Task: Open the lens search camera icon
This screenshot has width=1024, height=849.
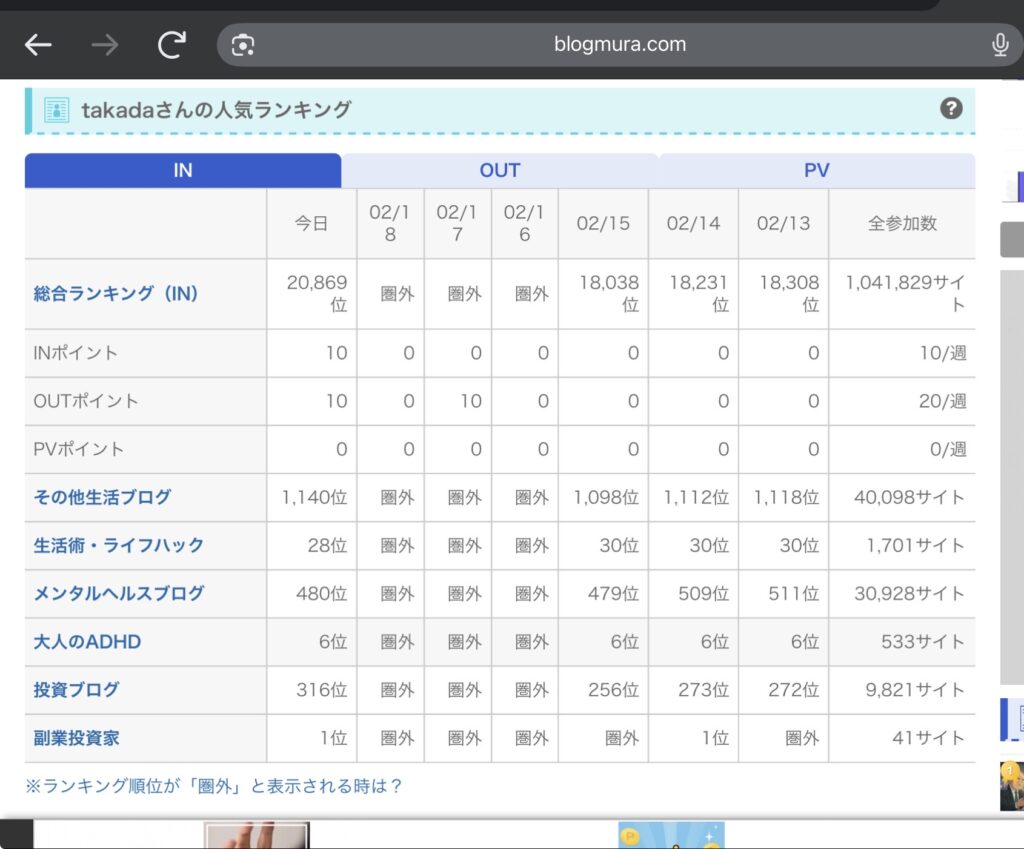Action: coord(243,45)
